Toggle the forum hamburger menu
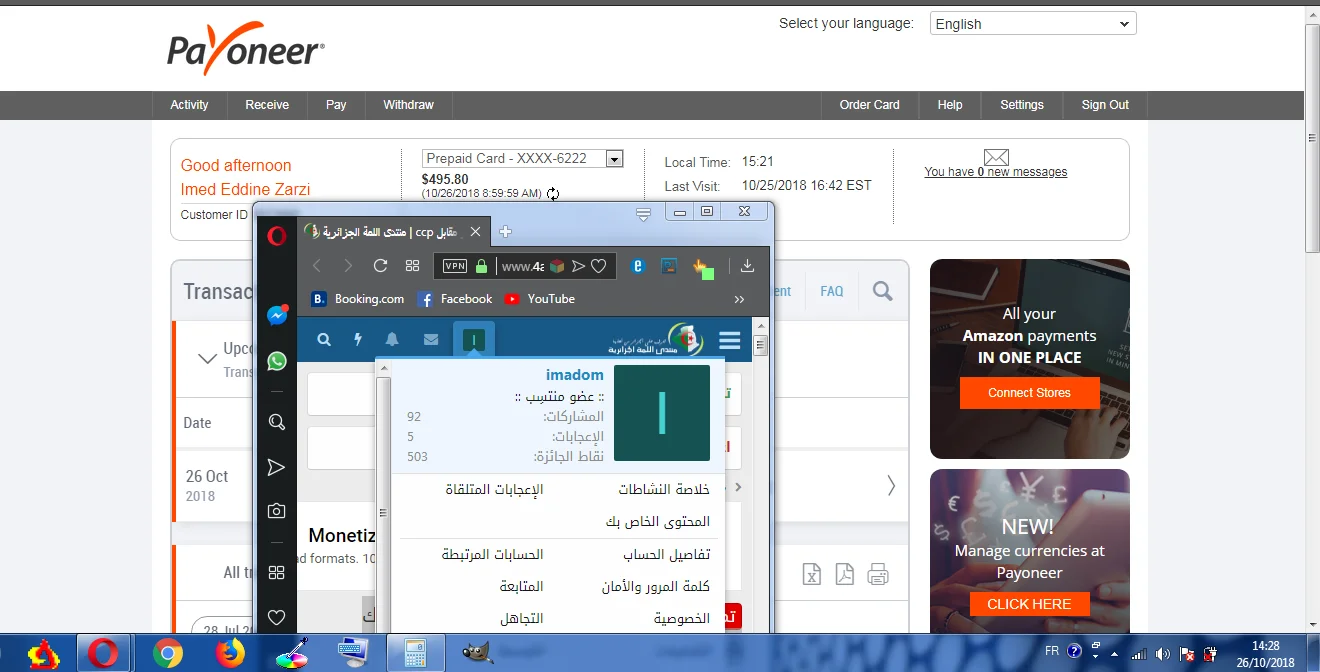 coord(730,341)
